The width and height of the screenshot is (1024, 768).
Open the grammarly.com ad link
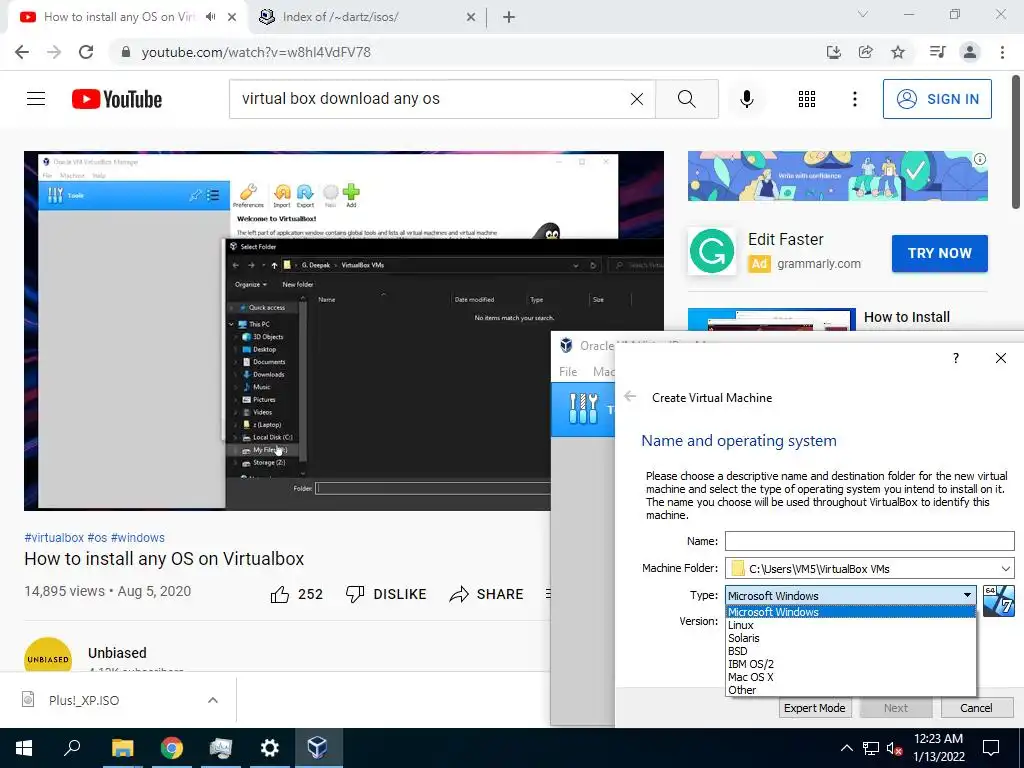818,264
